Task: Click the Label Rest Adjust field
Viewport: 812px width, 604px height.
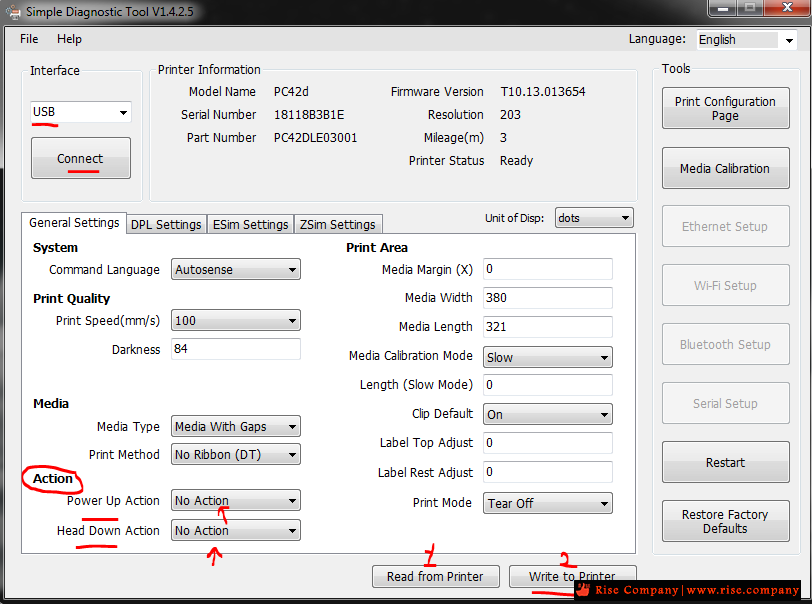Action: click(x=548, y=472)
